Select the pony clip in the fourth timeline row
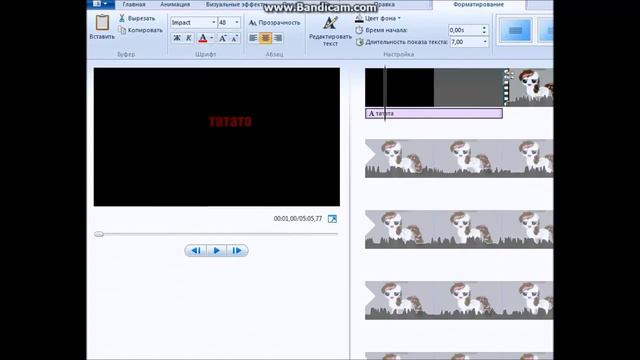 pyautogui.click(x=459, y=300)
